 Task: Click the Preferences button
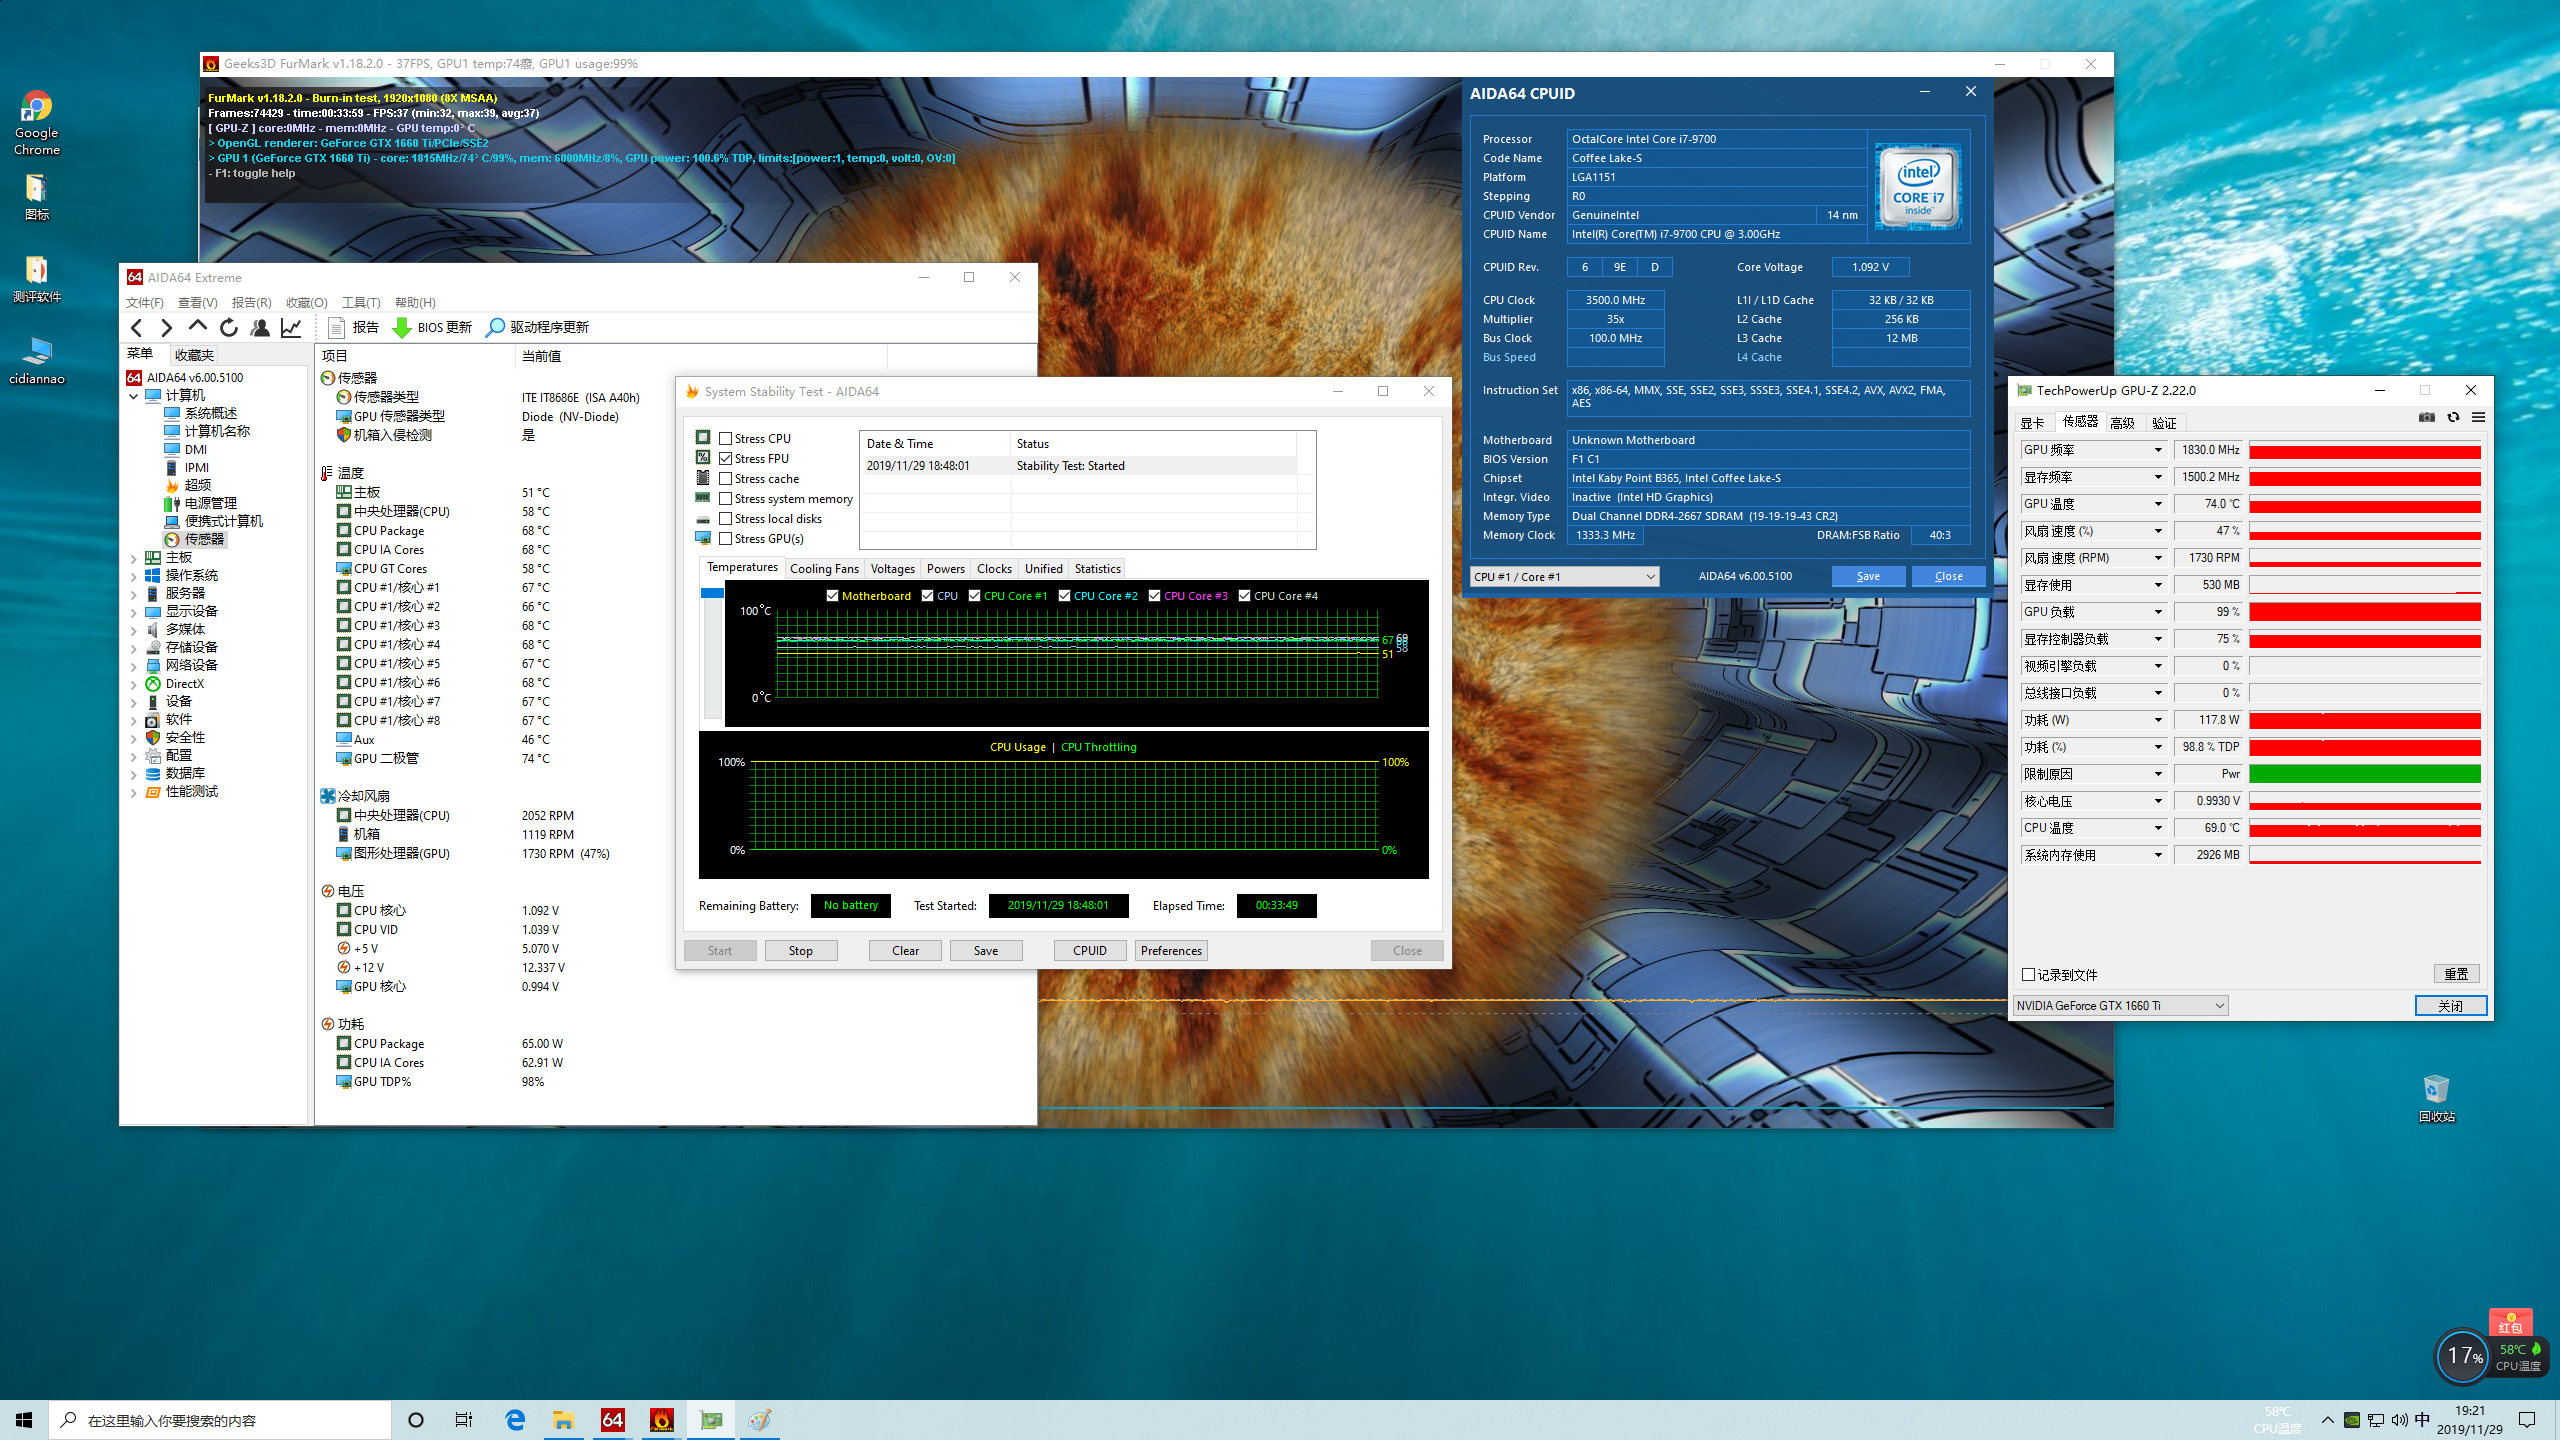tap(1170, 950)
